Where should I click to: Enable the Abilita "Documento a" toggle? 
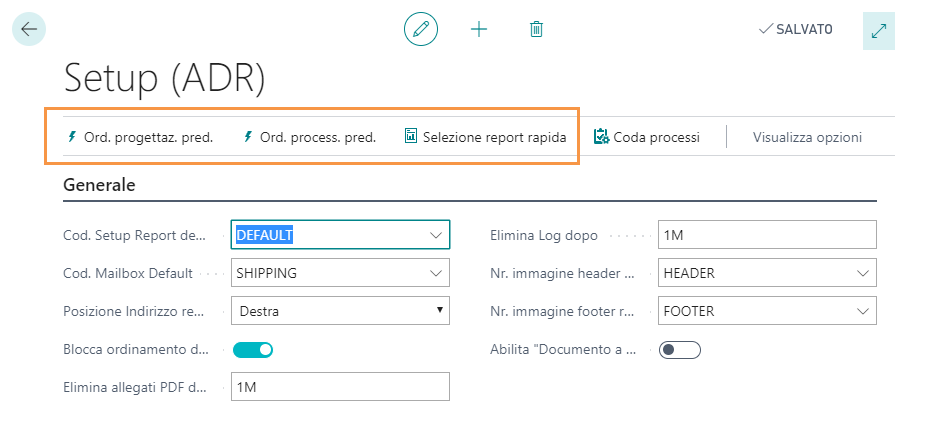(x=679, y=349)
